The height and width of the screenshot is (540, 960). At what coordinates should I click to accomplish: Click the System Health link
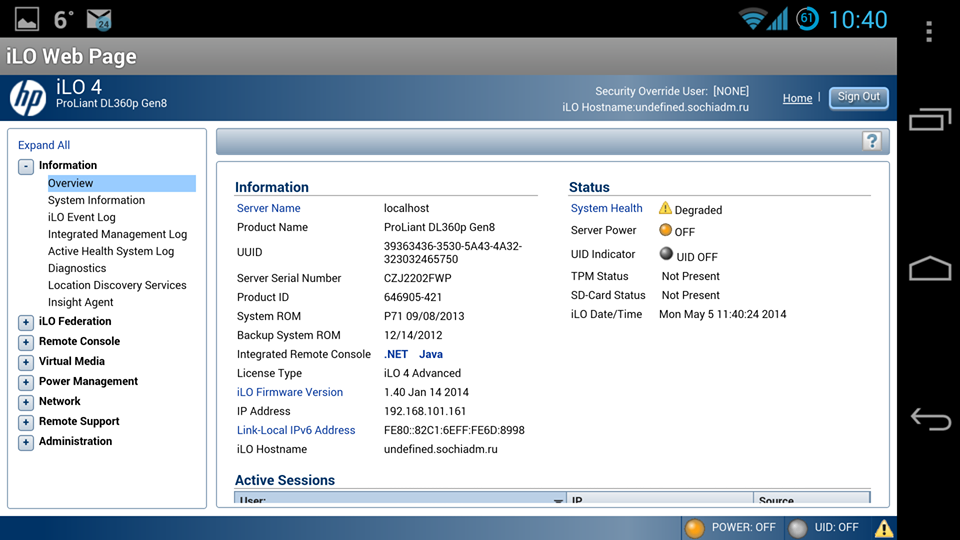pos(606,208)
